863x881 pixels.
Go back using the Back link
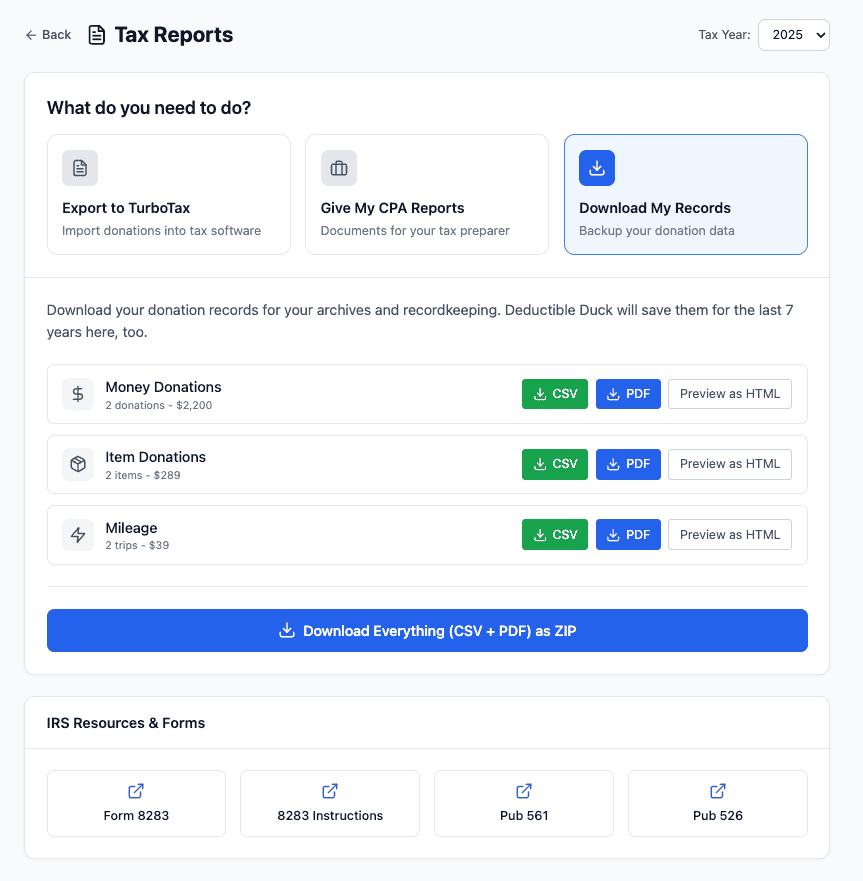pos(48,35)
